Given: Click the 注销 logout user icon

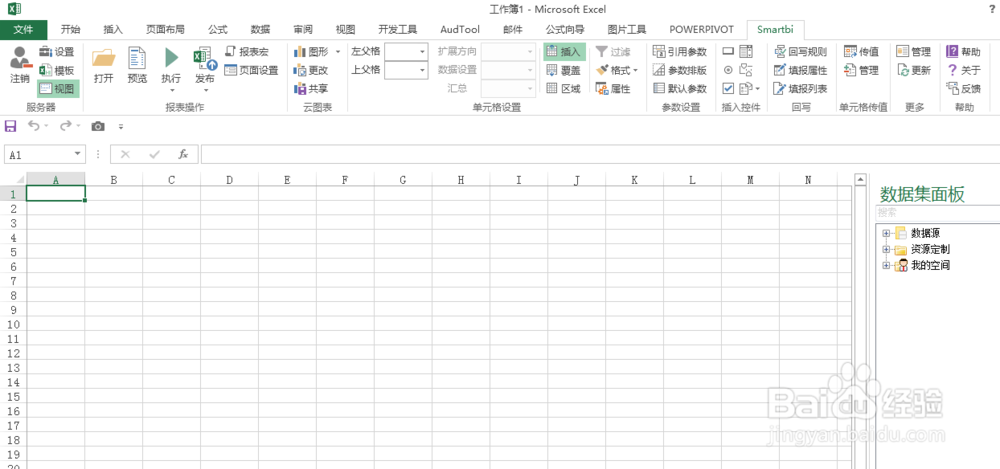Looking at the screenshot, I should coord(20,57).
